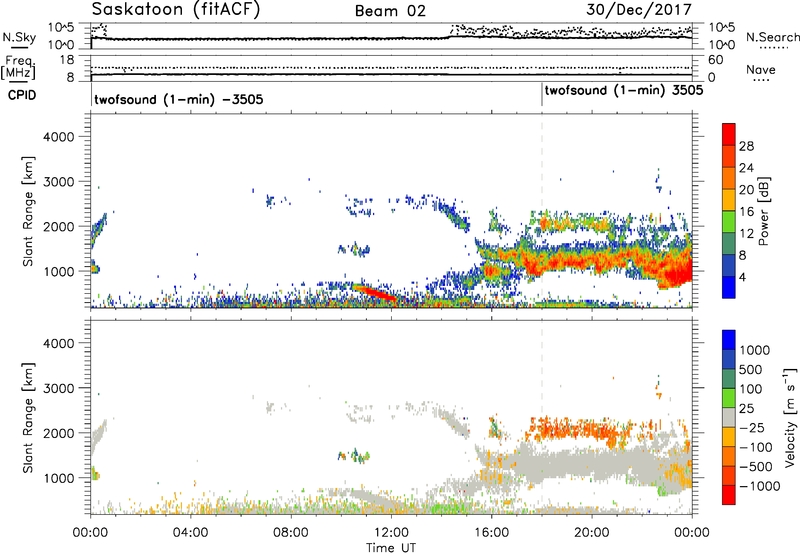This screenshot has height=554, width=800.
Task: Click the '20:00' time axis tick label
Action: point(592,533)
